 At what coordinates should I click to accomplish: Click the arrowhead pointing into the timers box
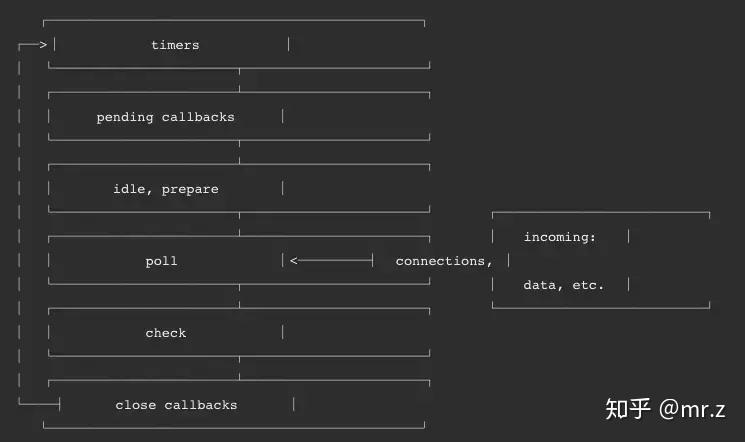click(42, 45)
